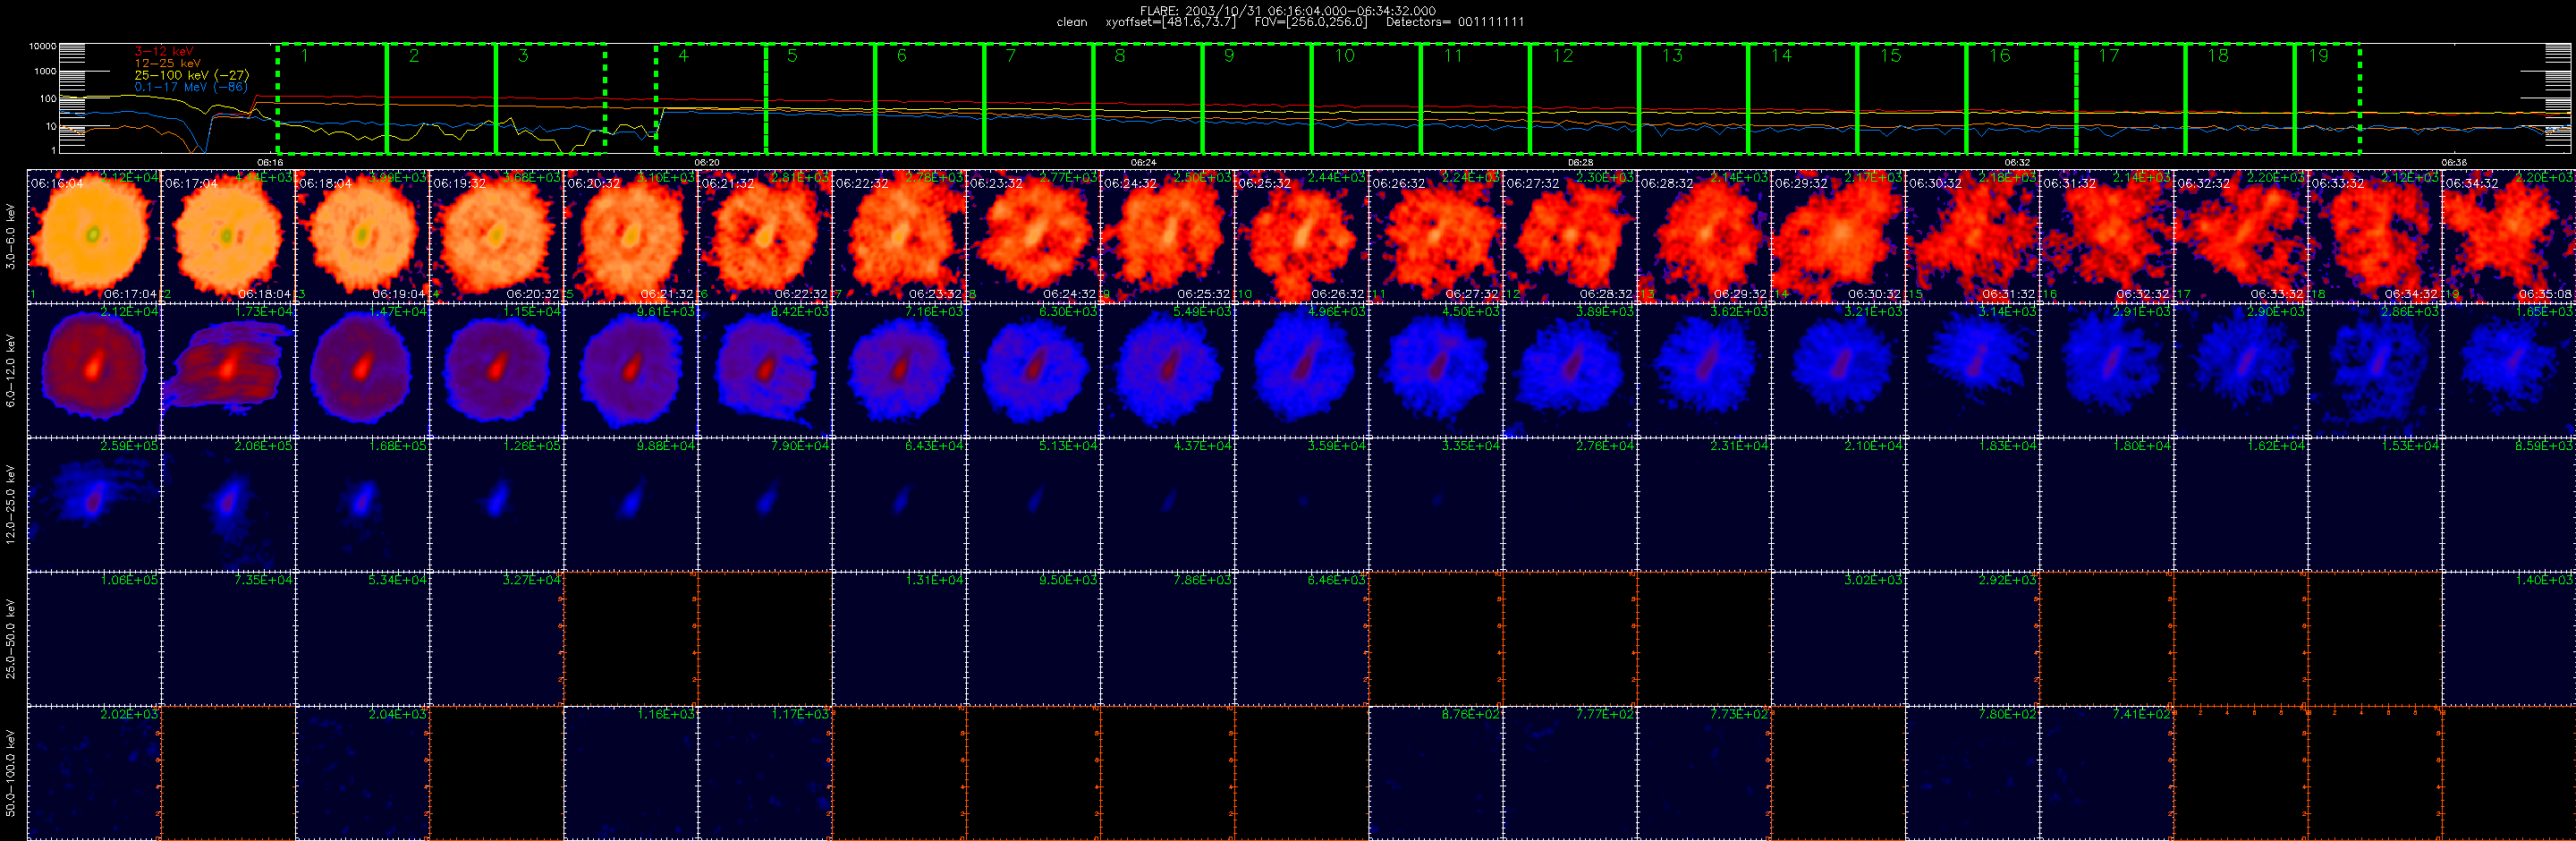
Task: Open the 3-6 keV image starting 06:25:32
Action: tap(1302, 236)
